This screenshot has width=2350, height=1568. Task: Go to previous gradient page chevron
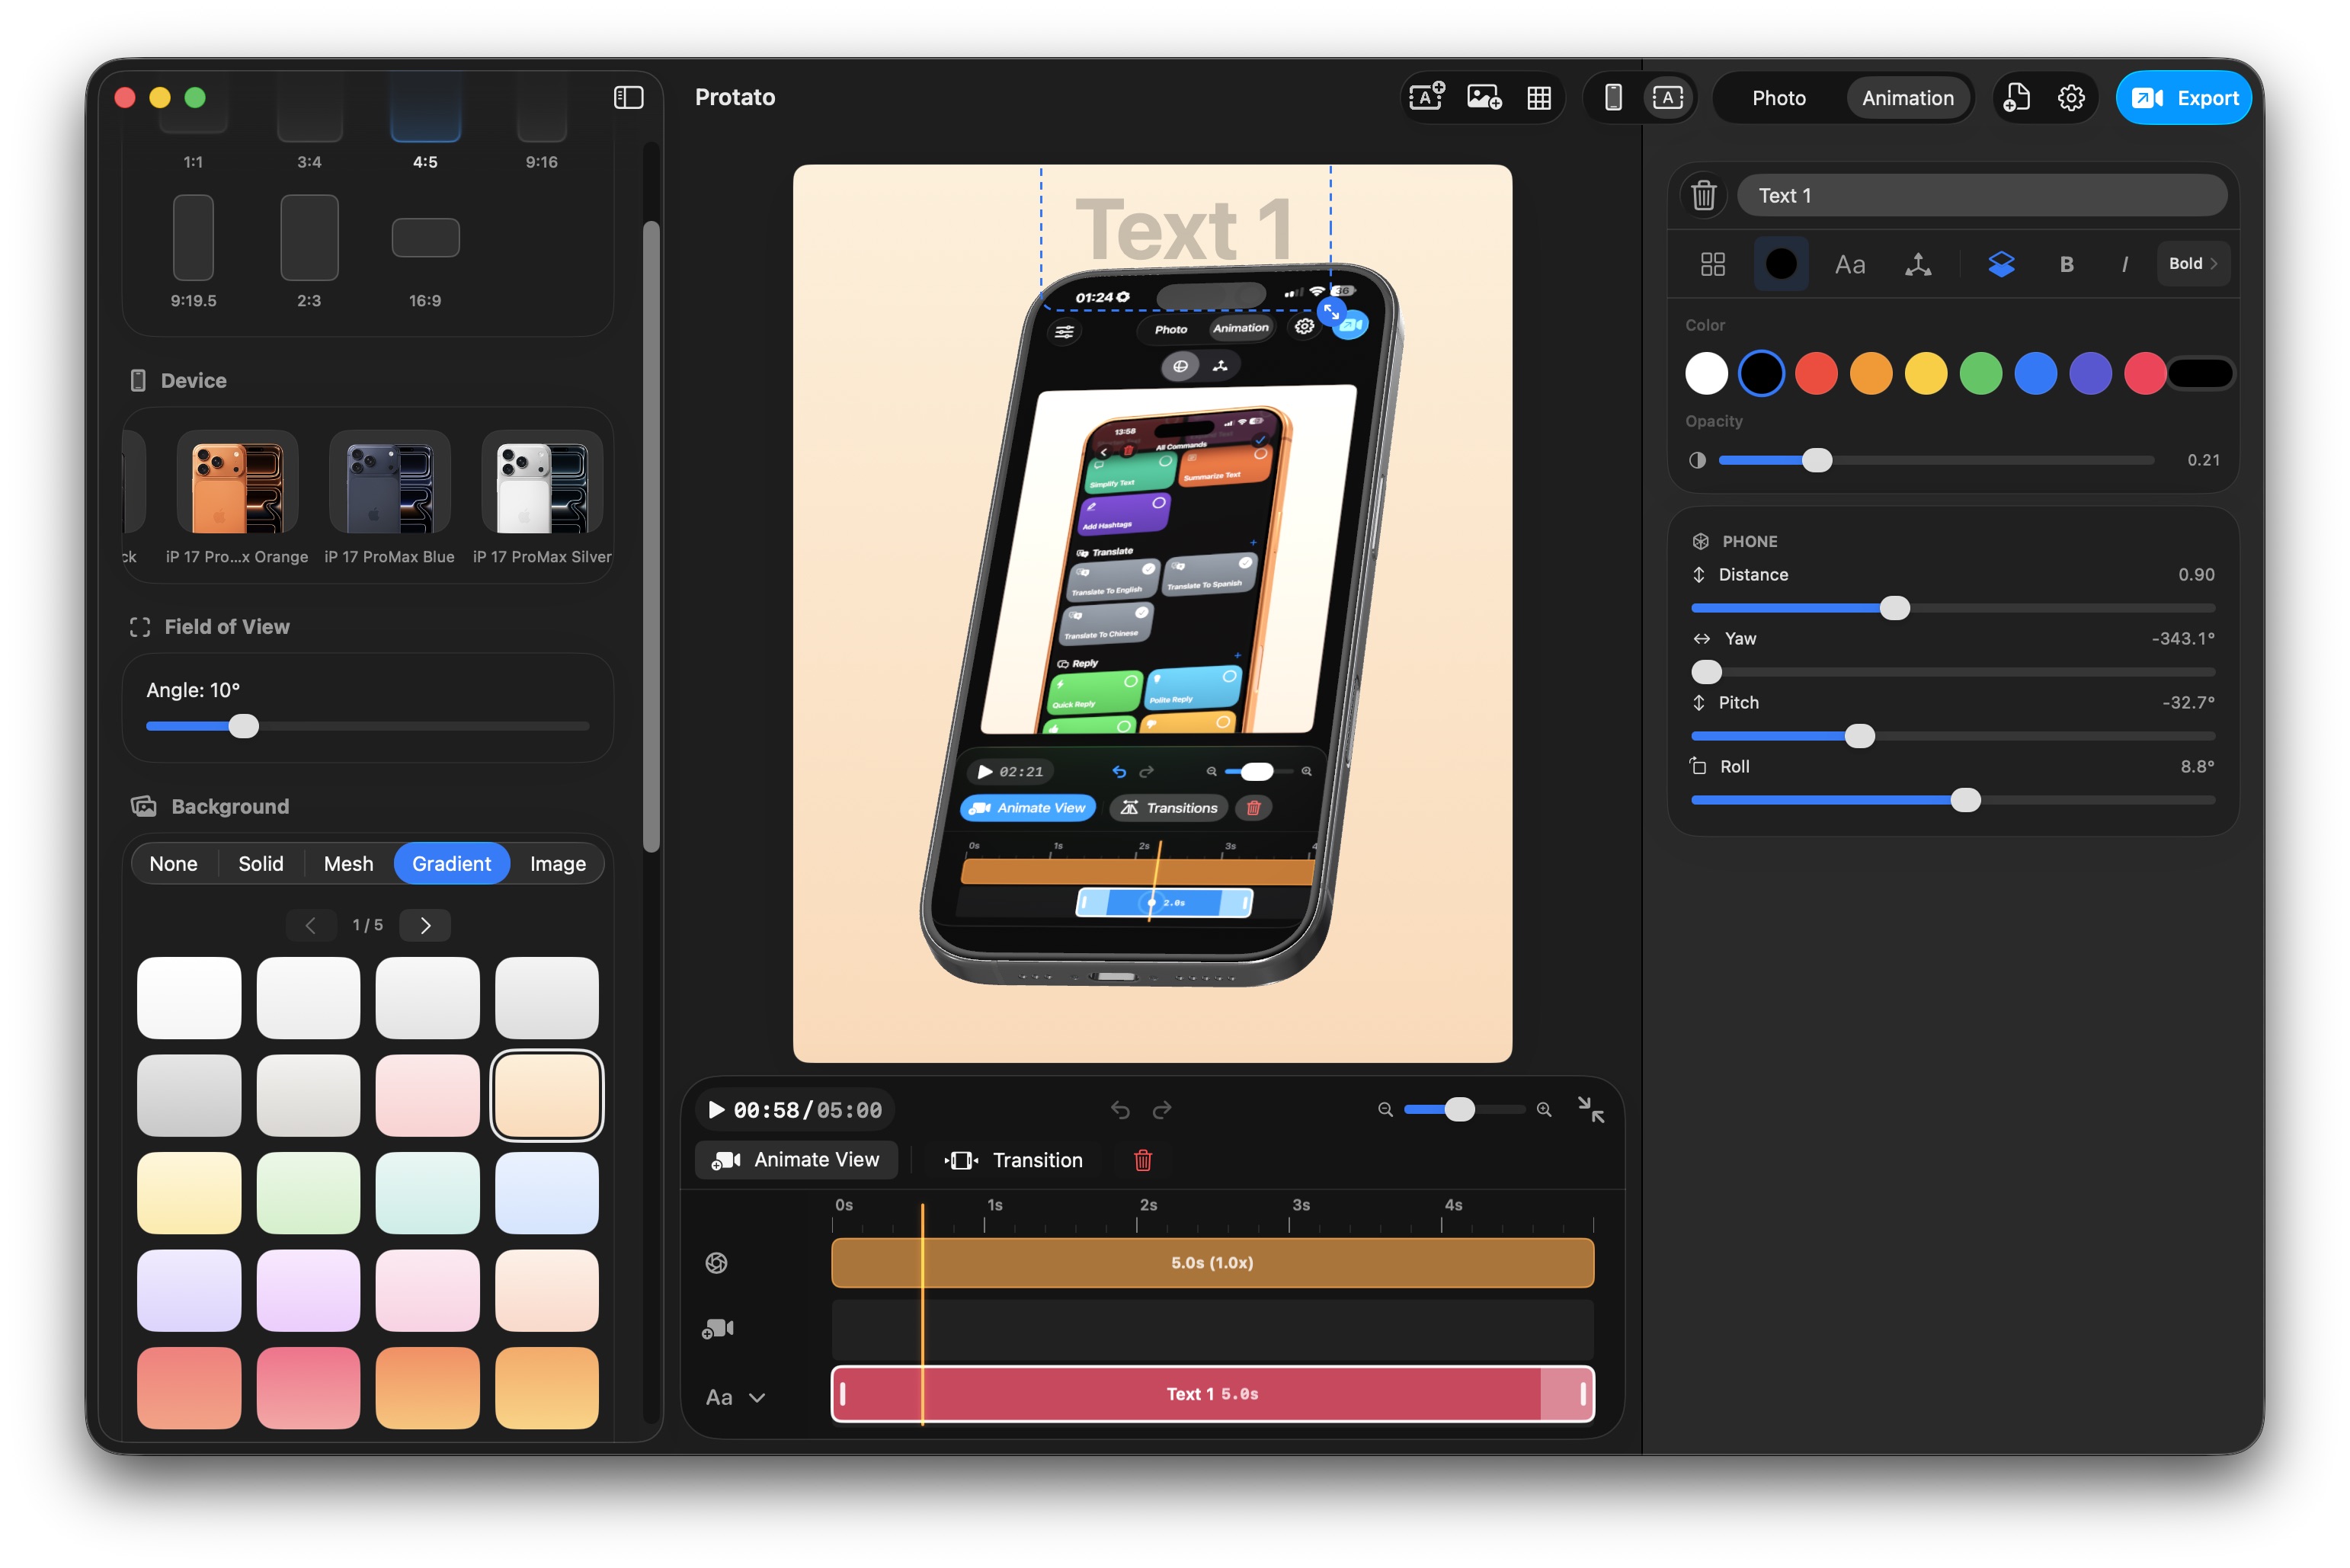[x=310, y=925]
